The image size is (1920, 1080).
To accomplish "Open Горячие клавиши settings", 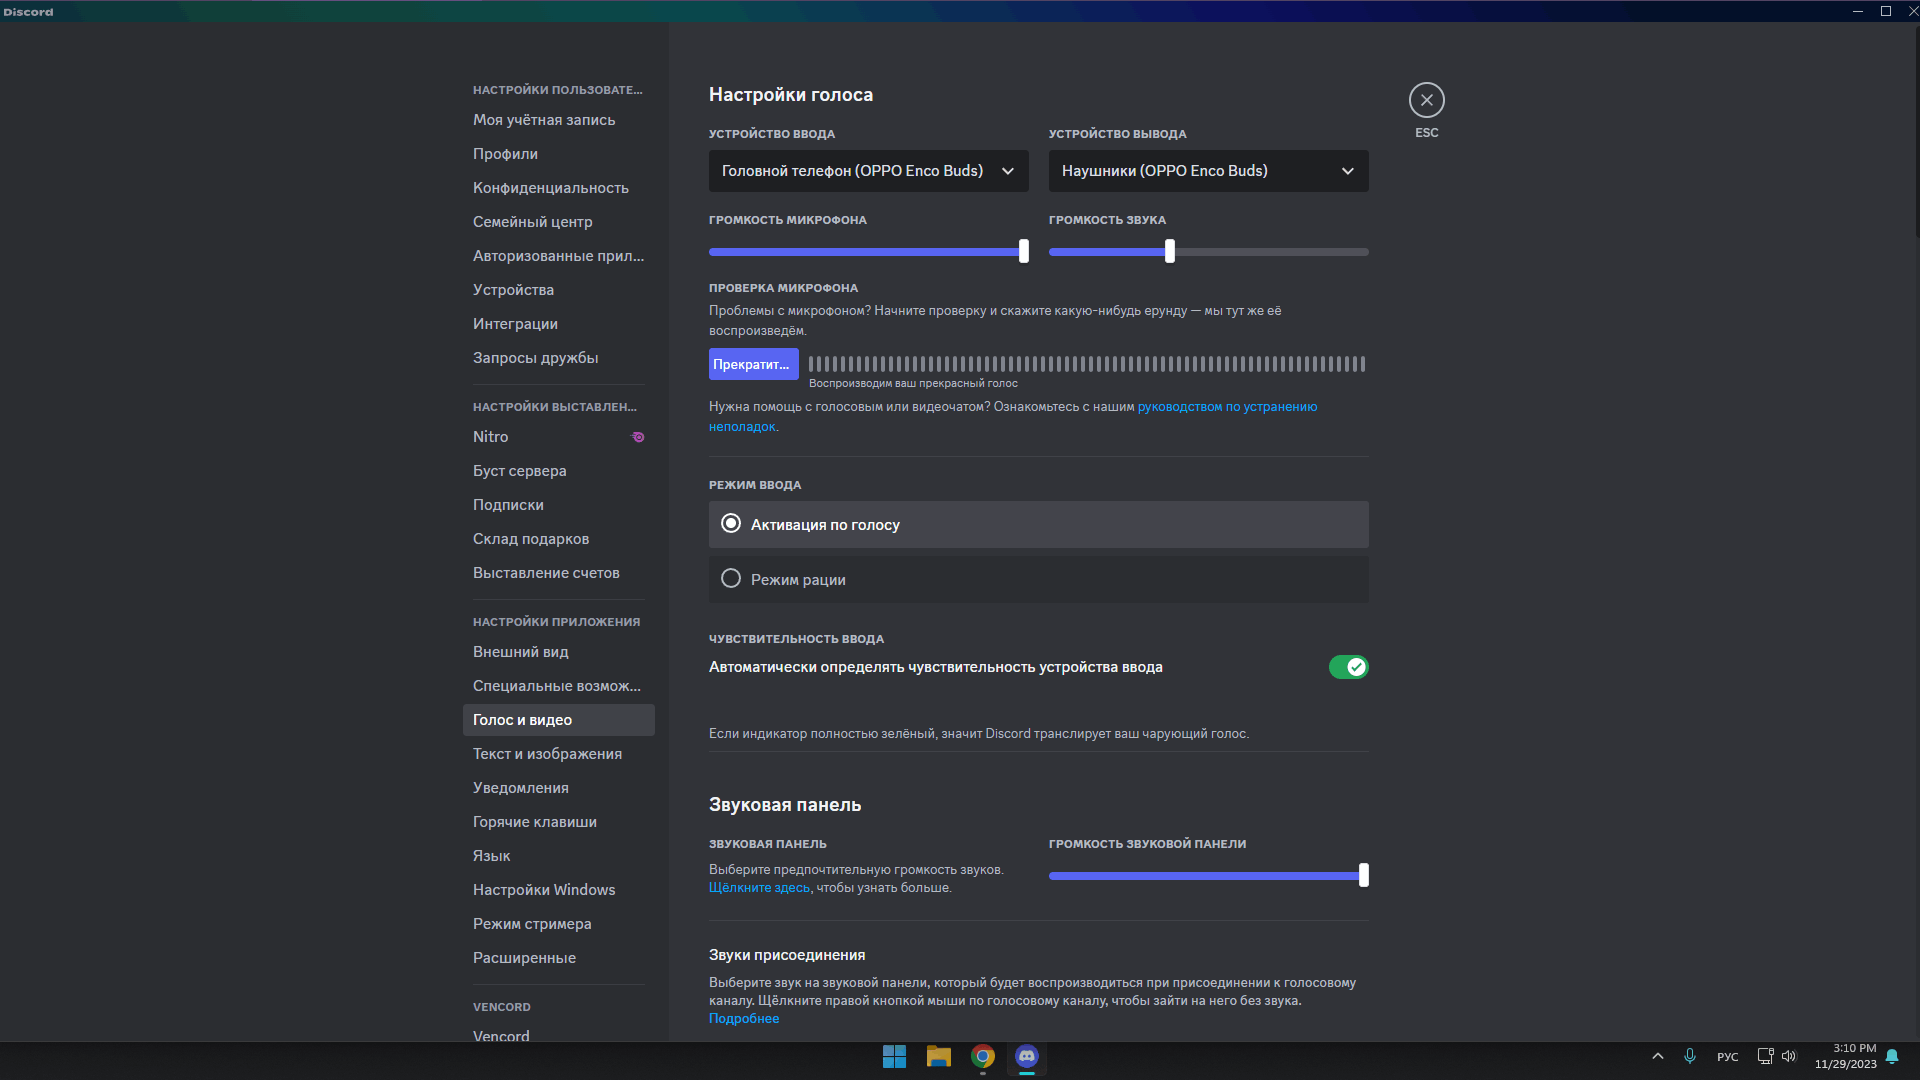I will click(558, 822).
